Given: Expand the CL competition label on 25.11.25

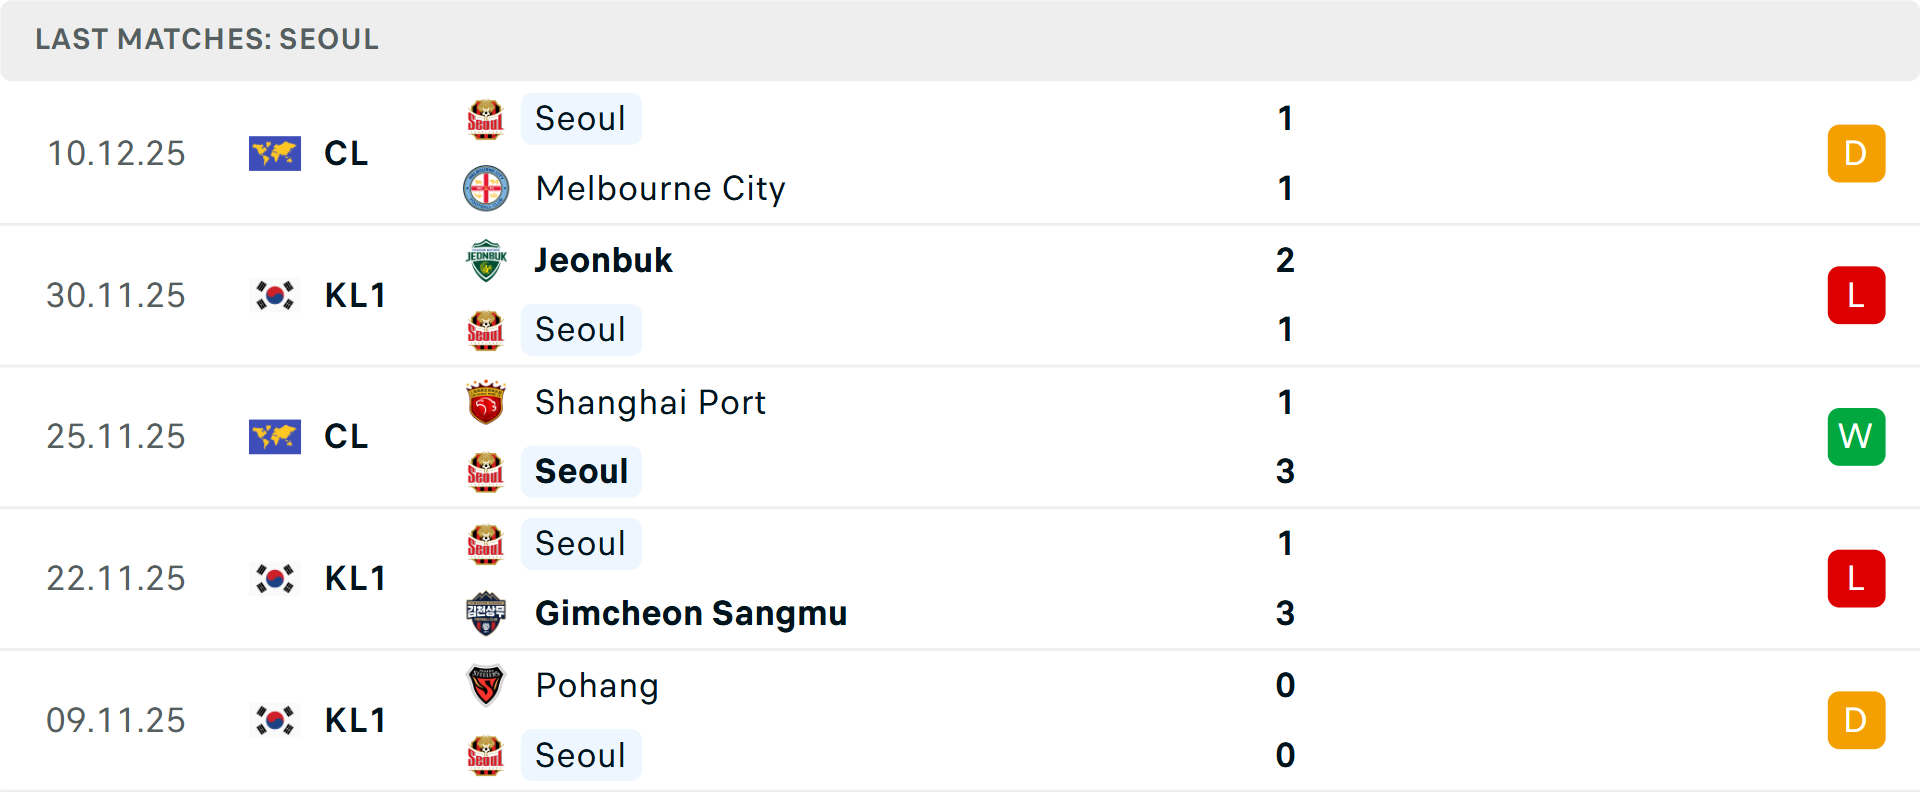Looking at the screenshot, I should pos(345,436).
